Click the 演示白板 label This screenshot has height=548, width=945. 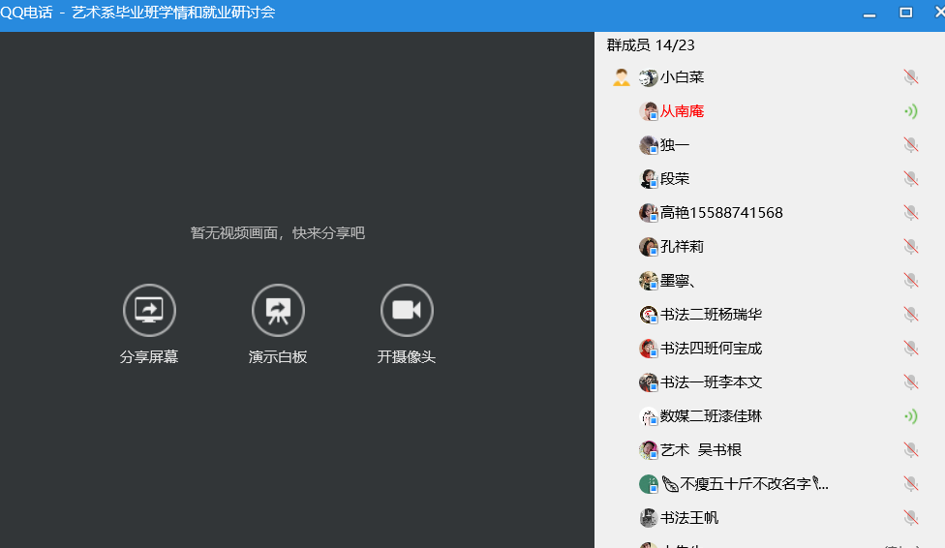coord(278,357)
